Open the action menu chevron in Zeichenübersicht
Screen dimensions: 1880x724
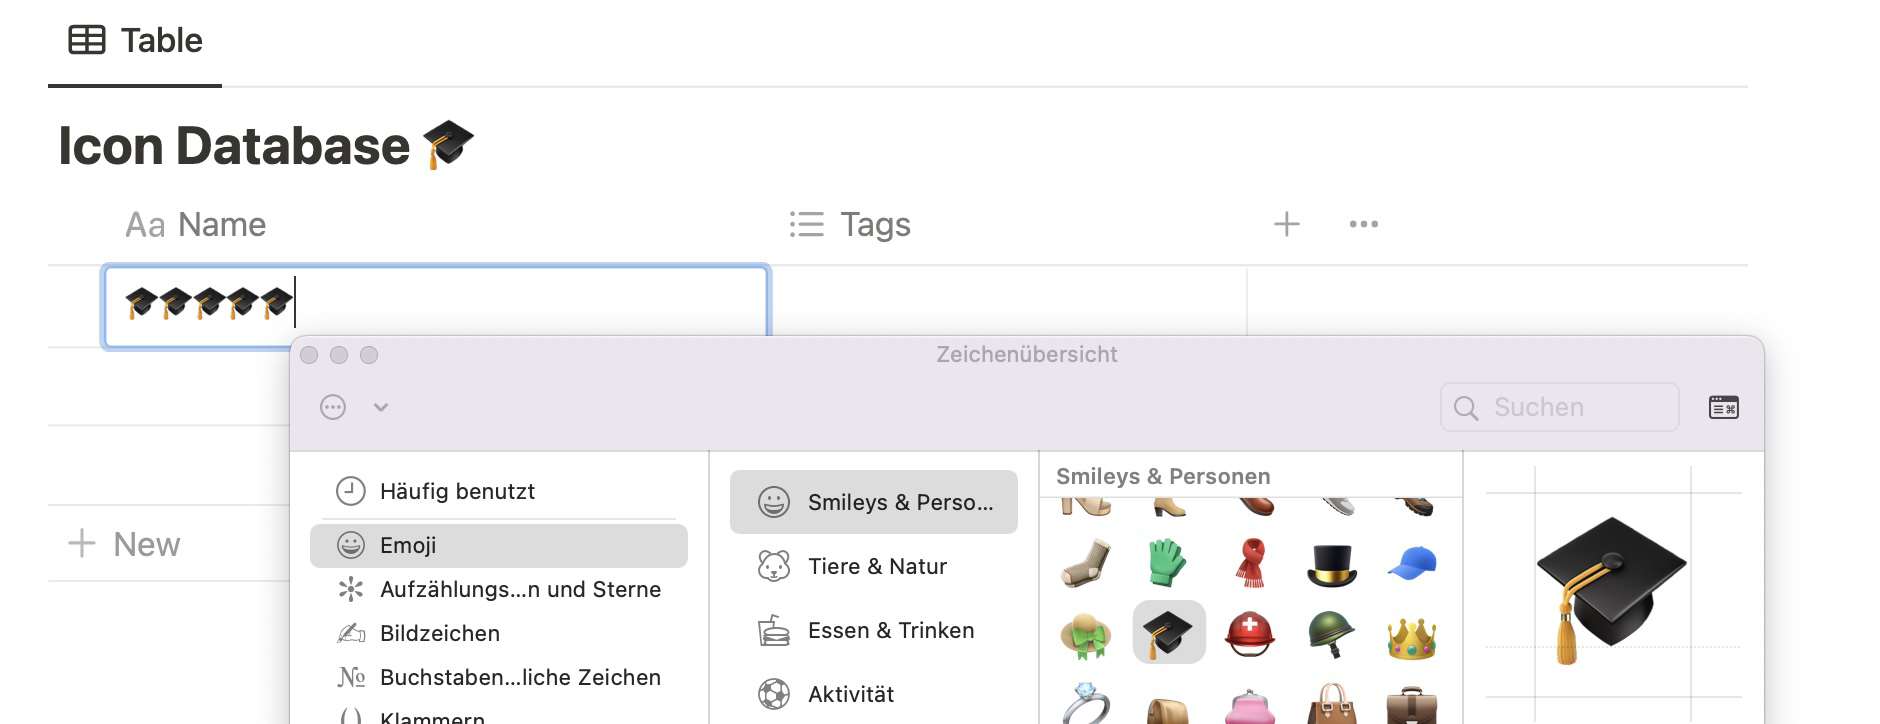pos(378,408)
